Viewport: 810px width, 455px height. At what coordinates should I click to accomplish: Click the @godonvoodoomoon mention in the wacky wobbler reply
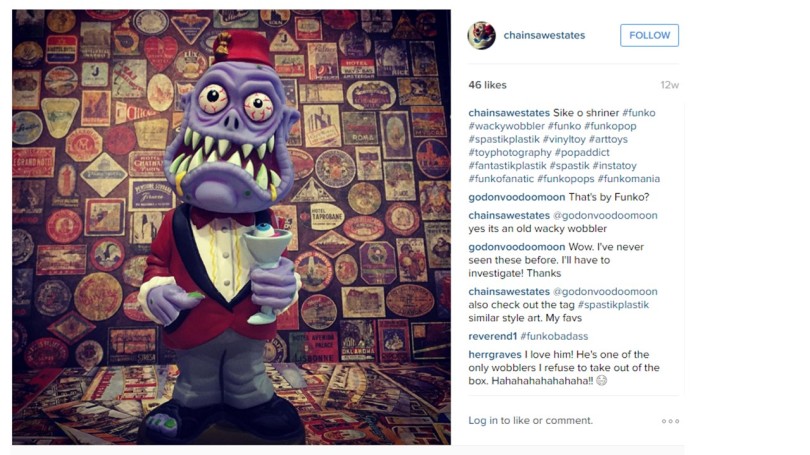tap(605, 215)
